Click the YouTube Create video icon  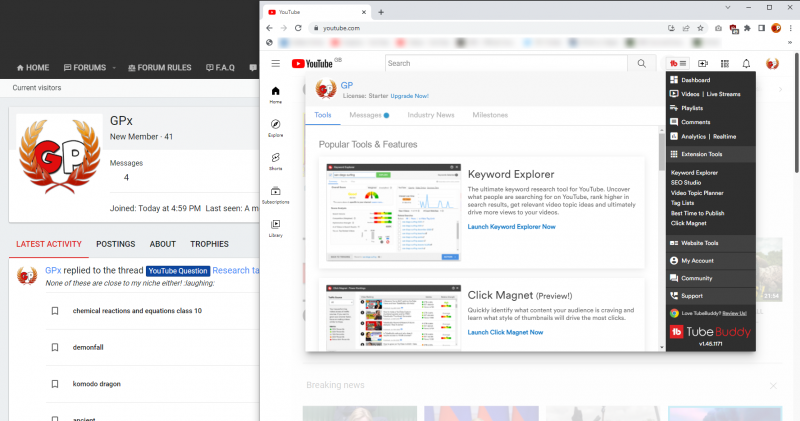point(703,63)
